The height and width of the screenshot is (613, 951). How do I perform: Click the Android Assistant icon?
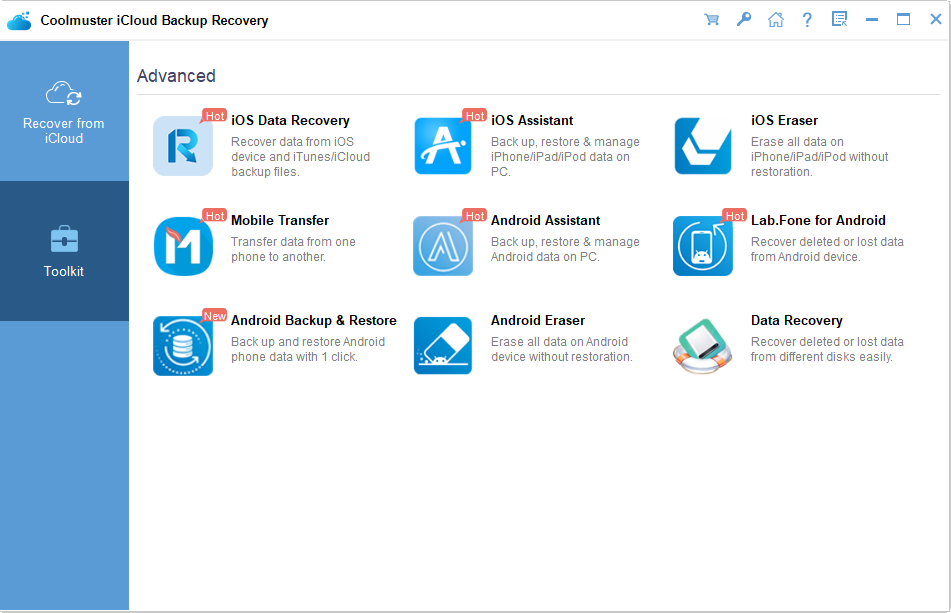[443, 246]
